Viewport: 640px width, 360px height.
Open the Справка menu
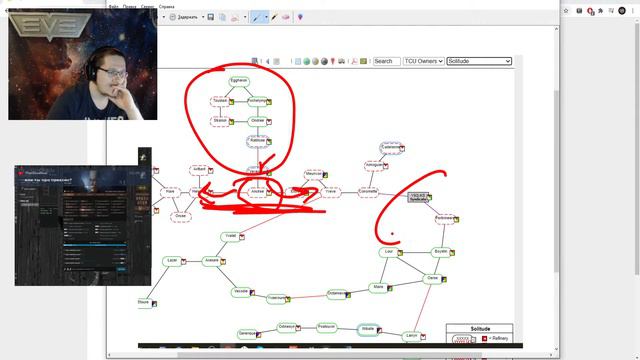[x=166, y=7]
